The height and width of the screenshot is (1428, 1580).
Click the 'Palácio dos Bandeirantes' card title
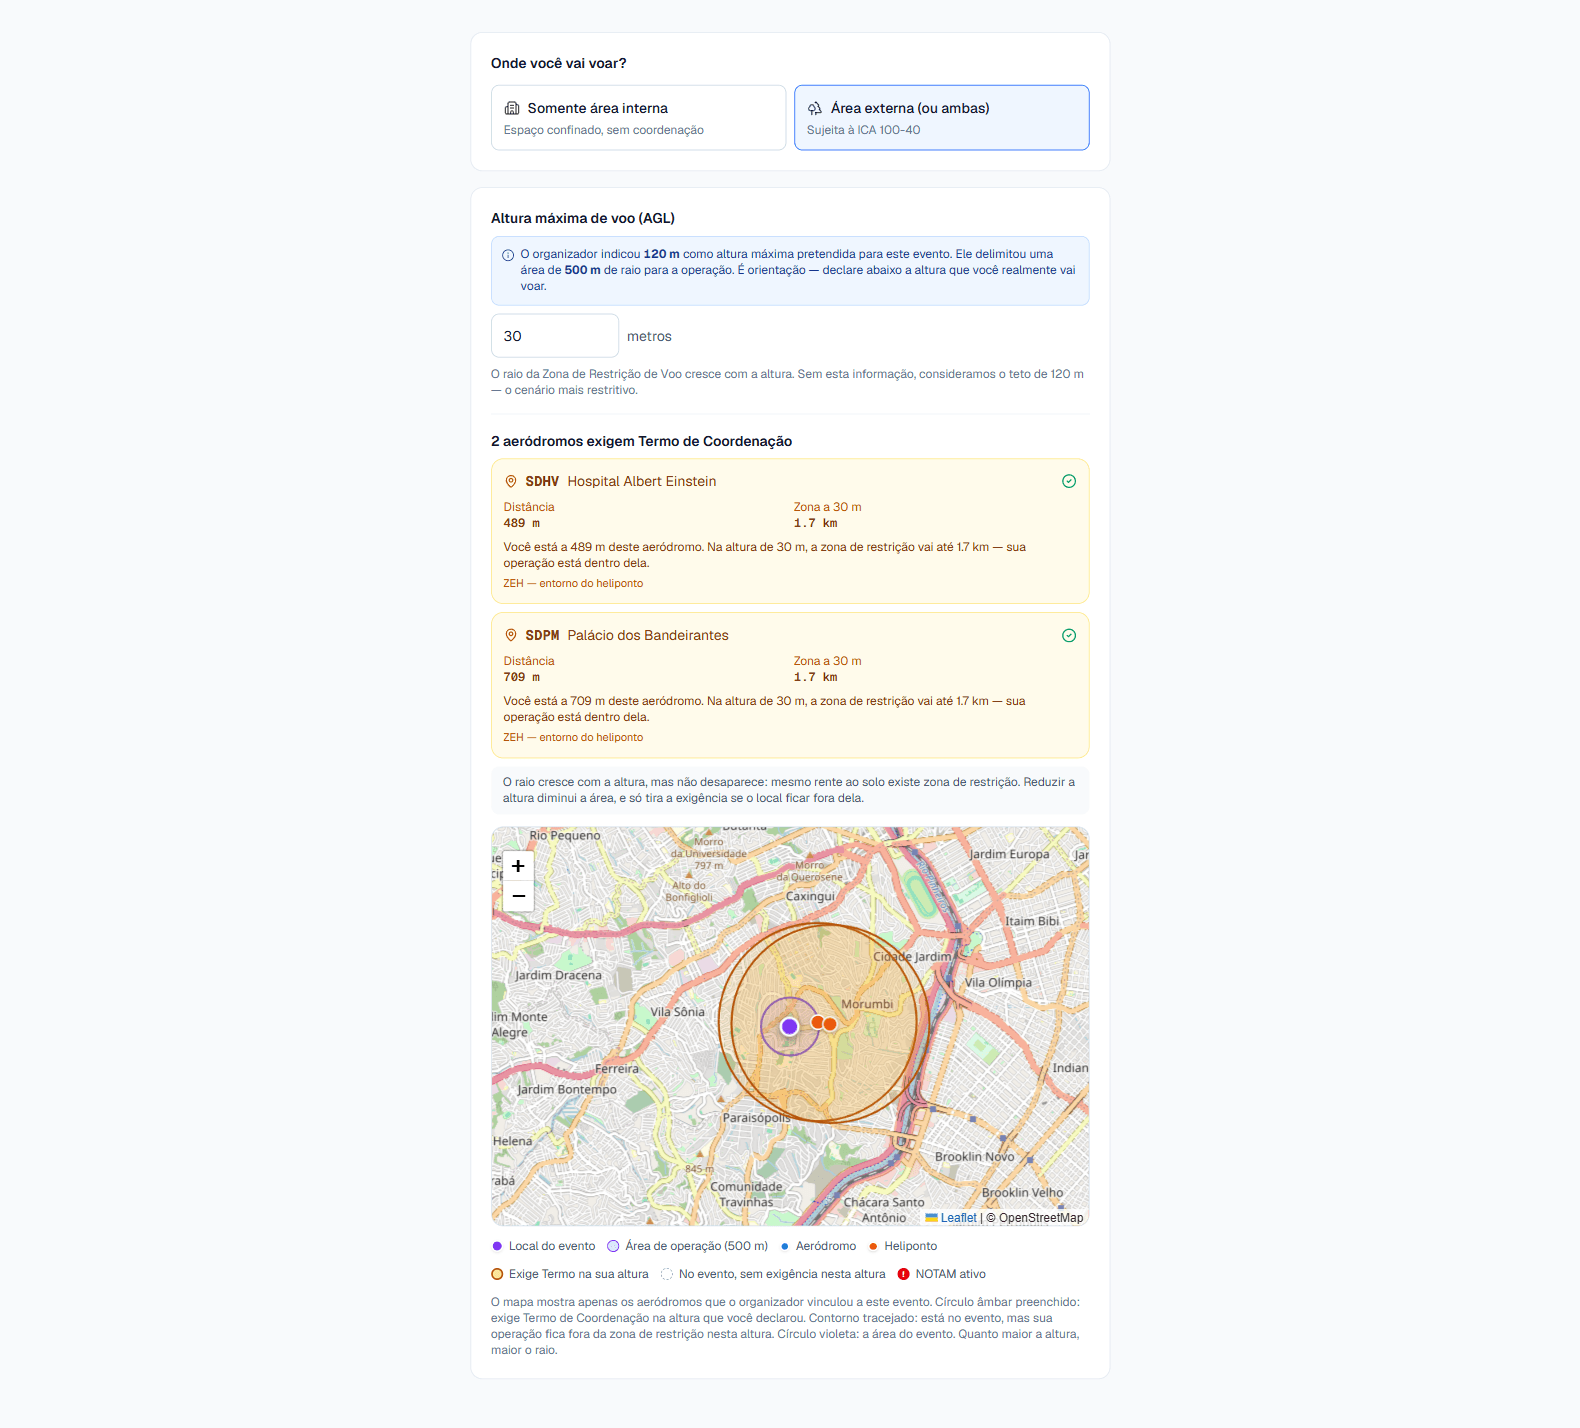point(648,635)
